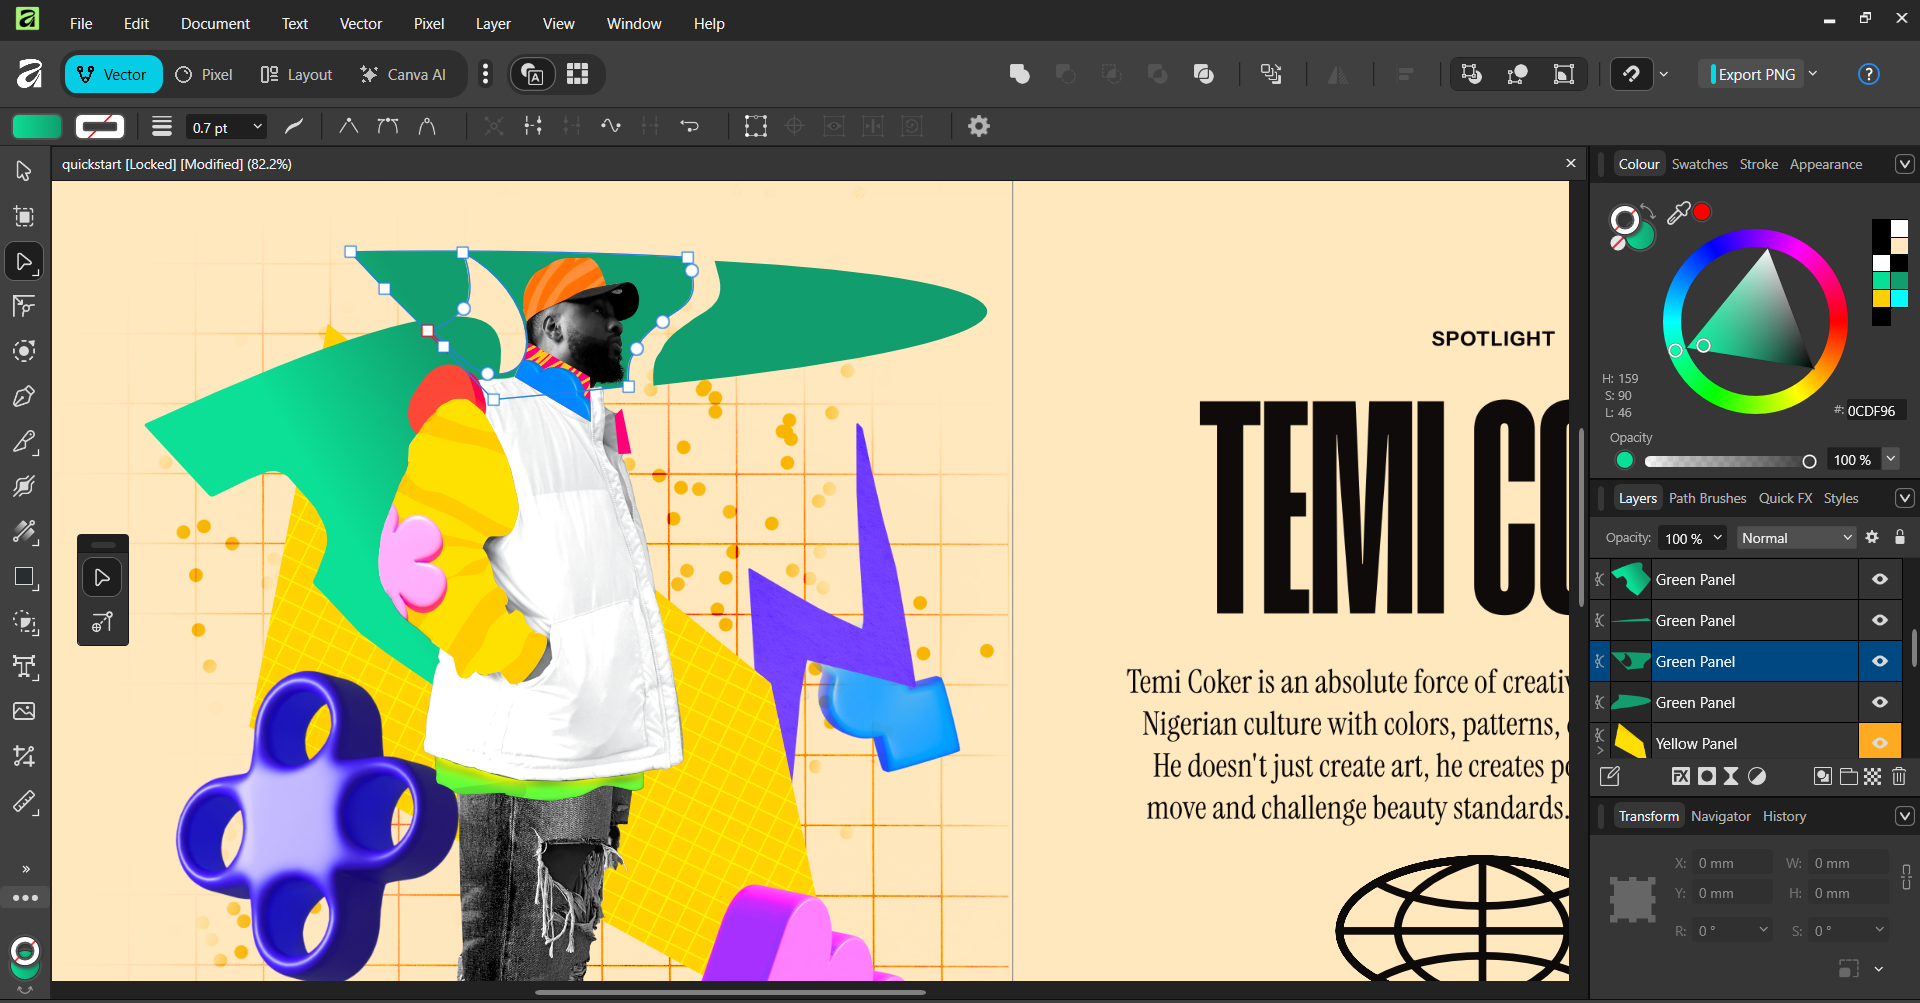The width and height of the screenshot is (1920, 1003).
Task: Open the Layer menu
Action: click(492, 23)
